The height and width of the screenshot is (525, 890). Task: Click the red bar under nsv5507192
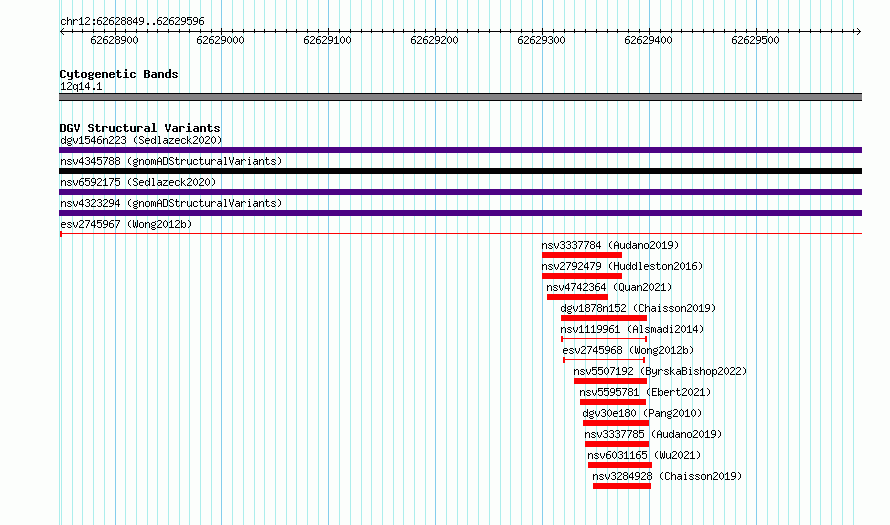[x=610, y=381]
